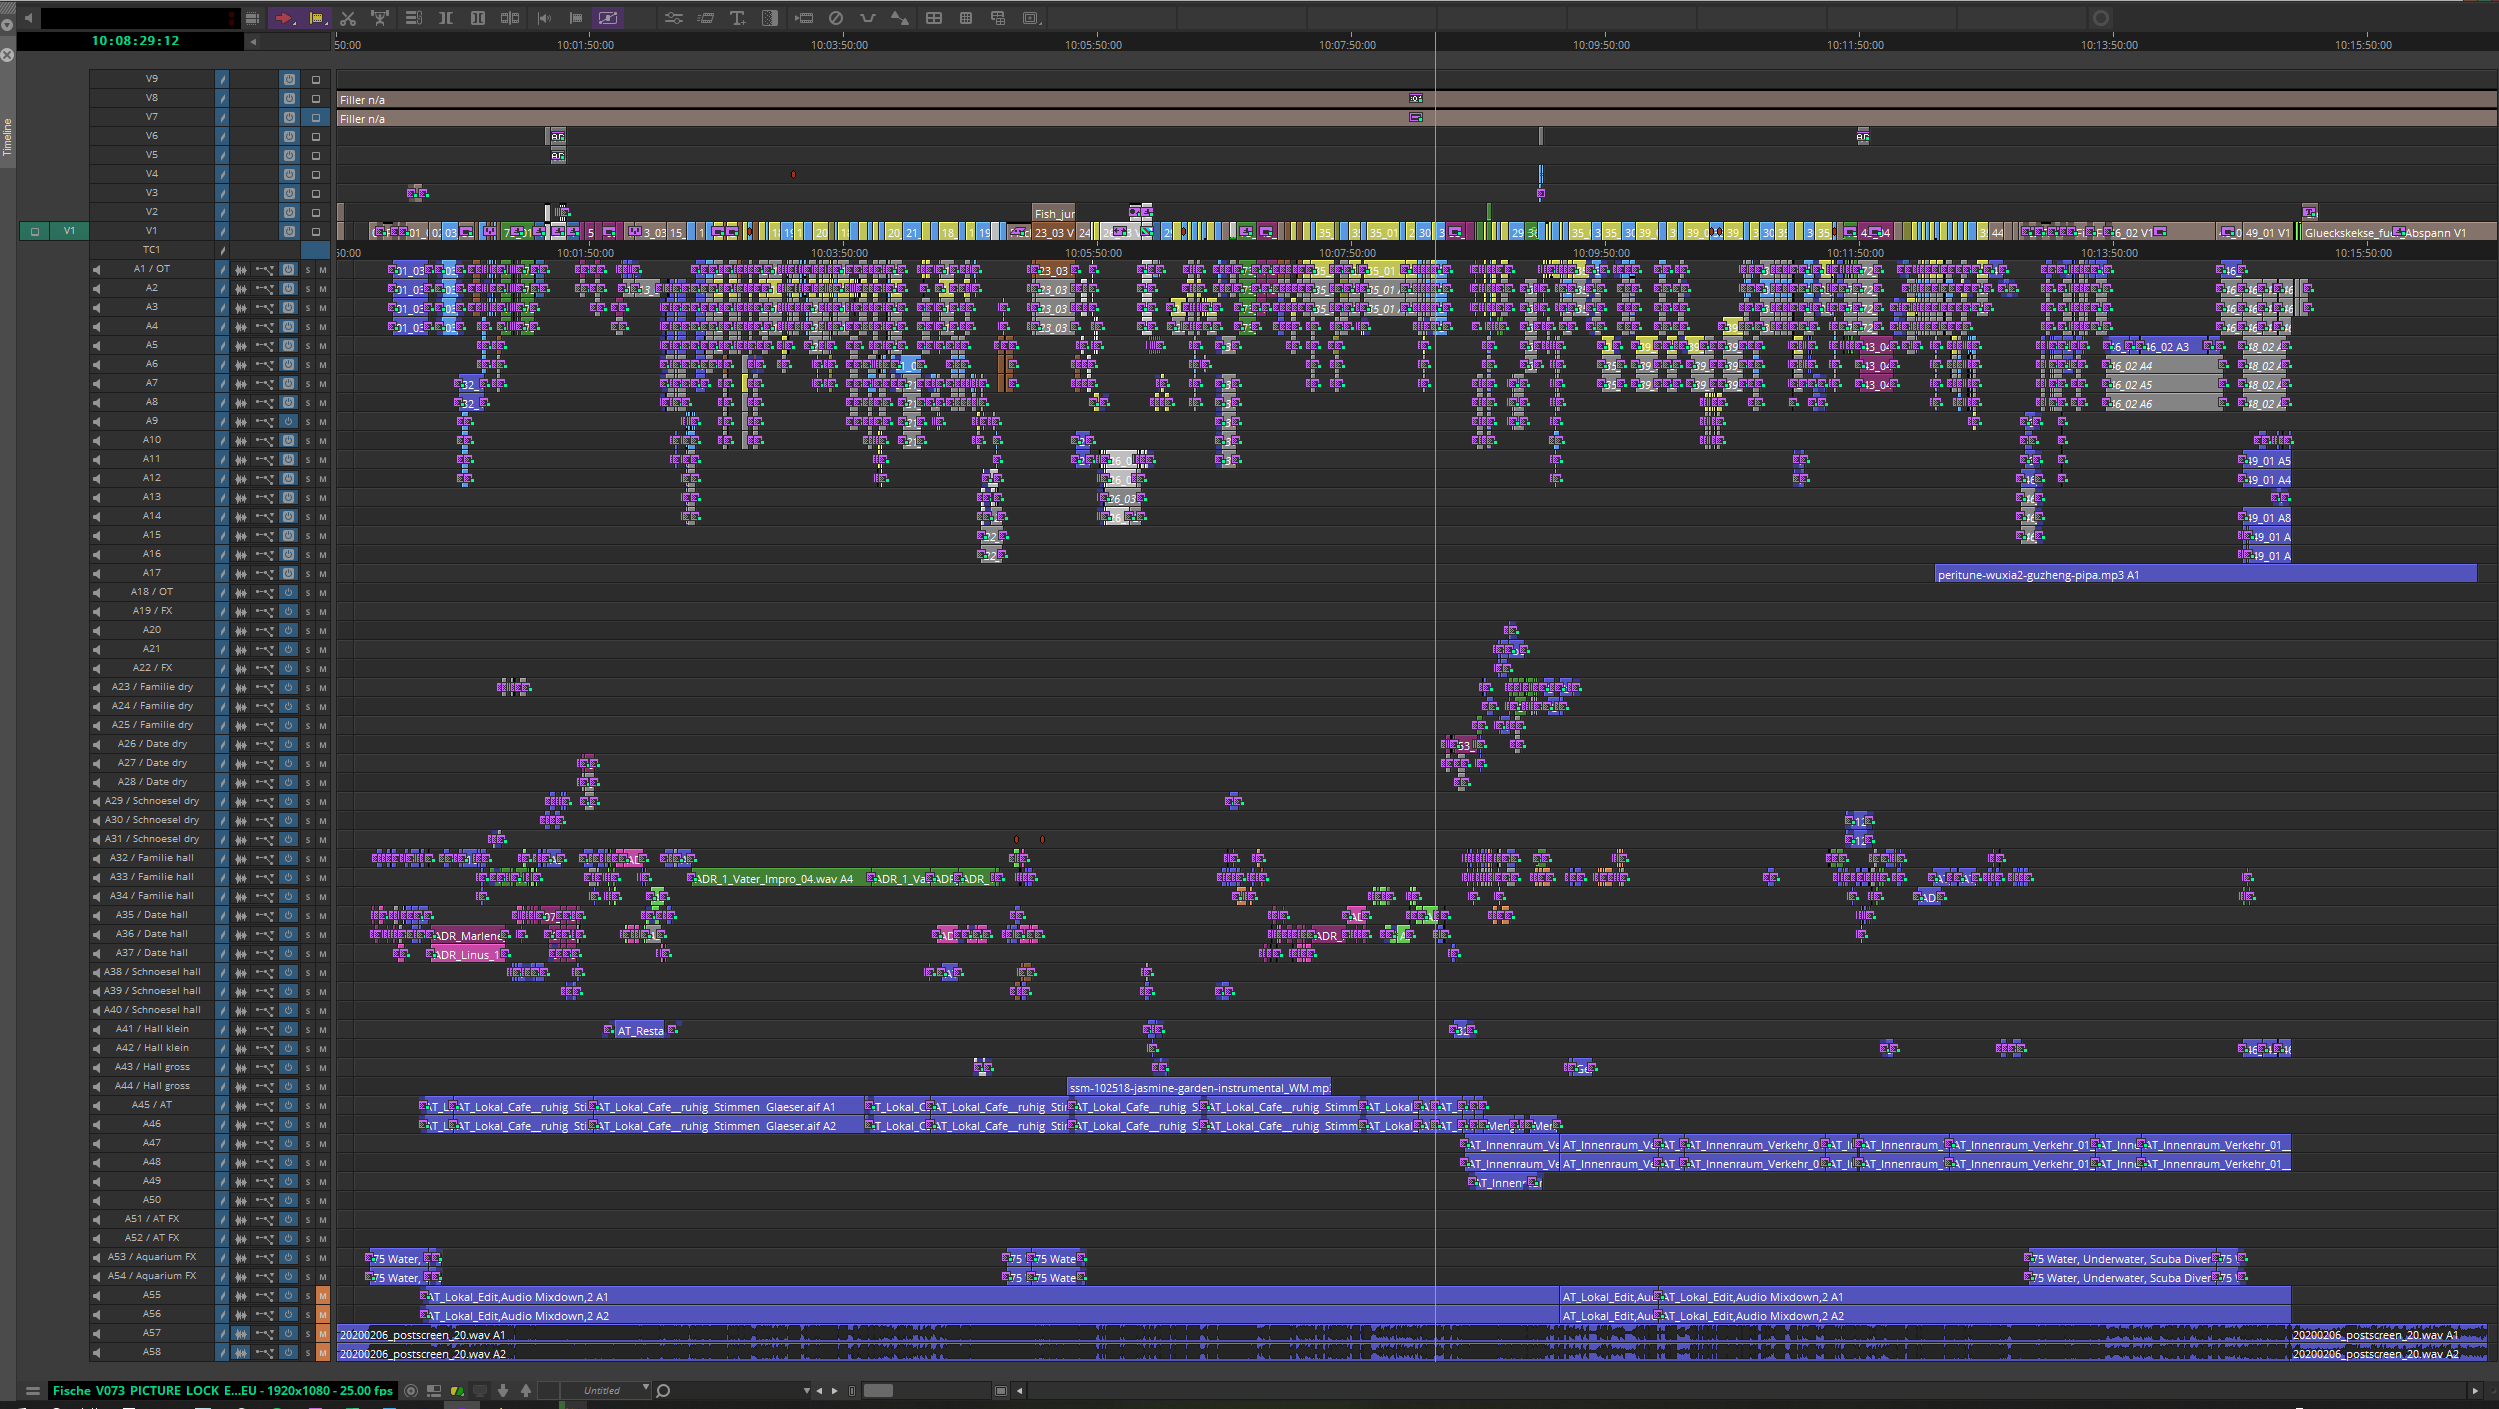
Task: Open the timeline view 'Untitled' dropdown
Action: tap(608, 1391)
